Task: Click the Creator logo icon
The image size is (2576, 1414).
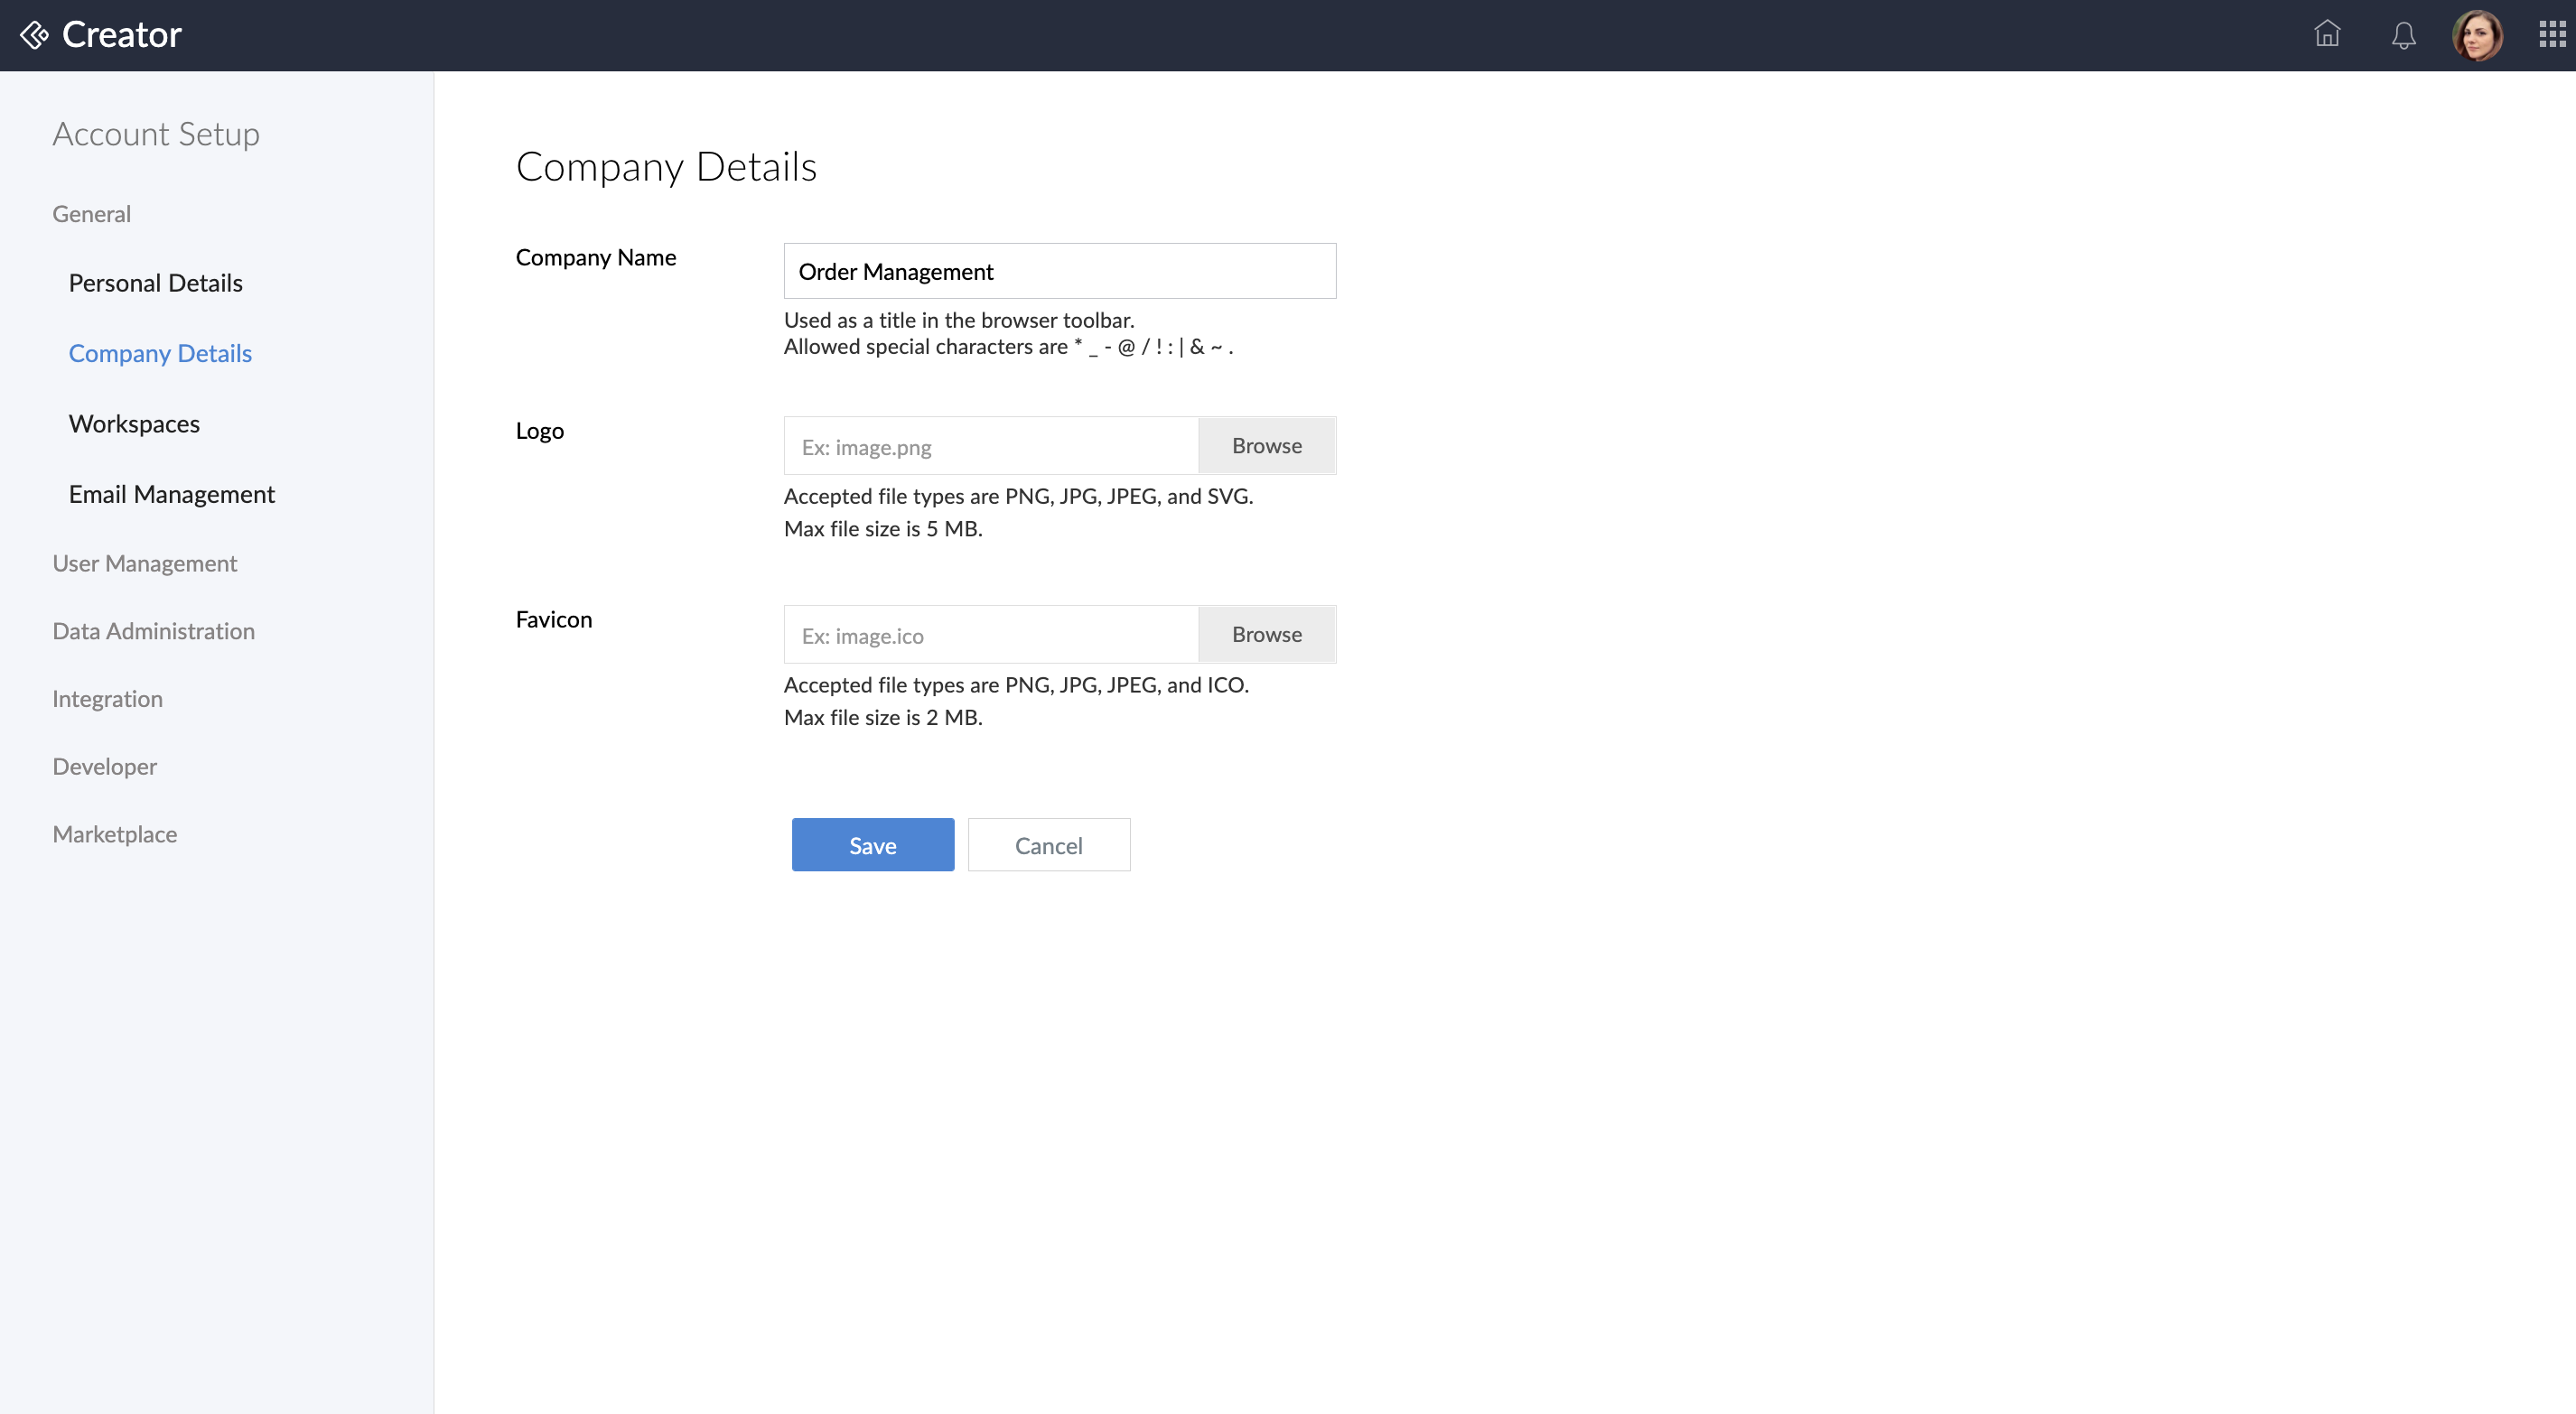Action: coord(34,35)
